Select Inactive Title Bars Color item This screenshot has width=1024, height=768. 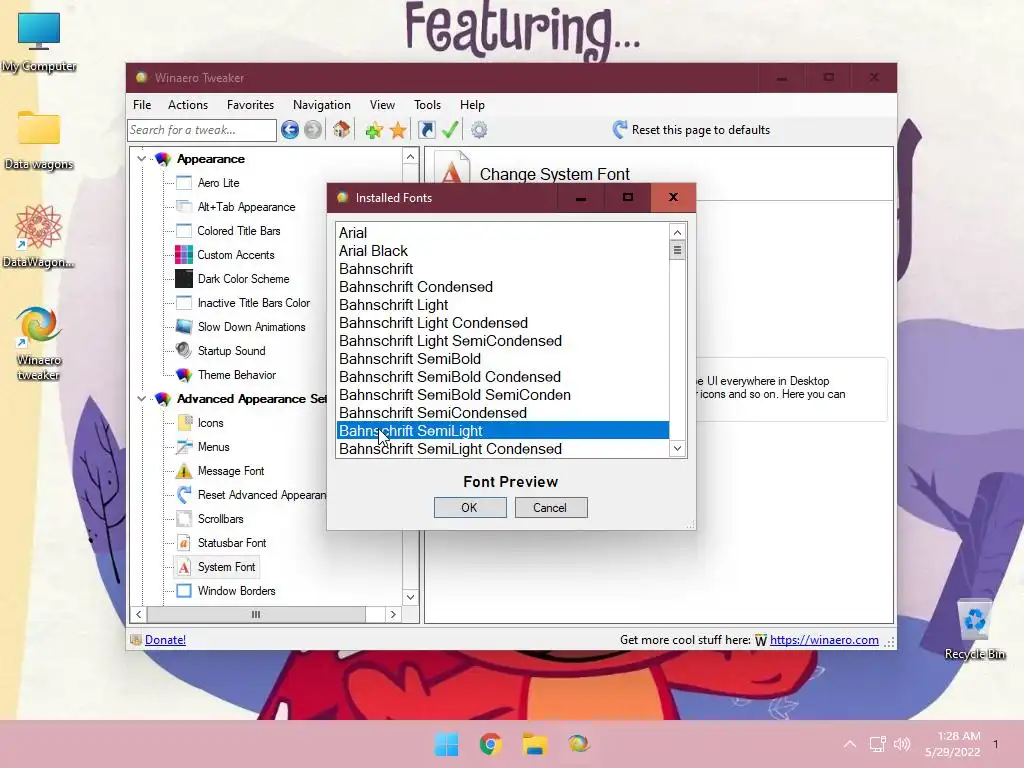click(253, 303)
